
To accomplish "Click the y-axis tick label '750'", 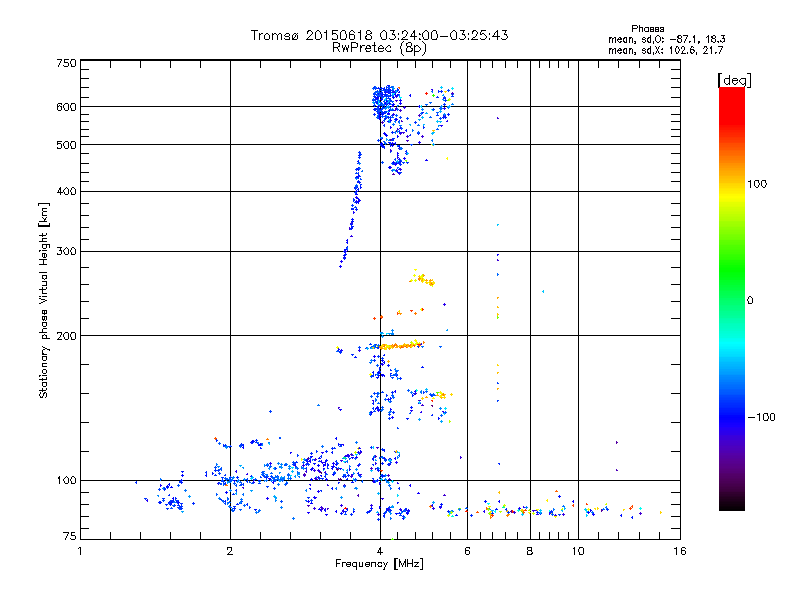I will [66, 63].
